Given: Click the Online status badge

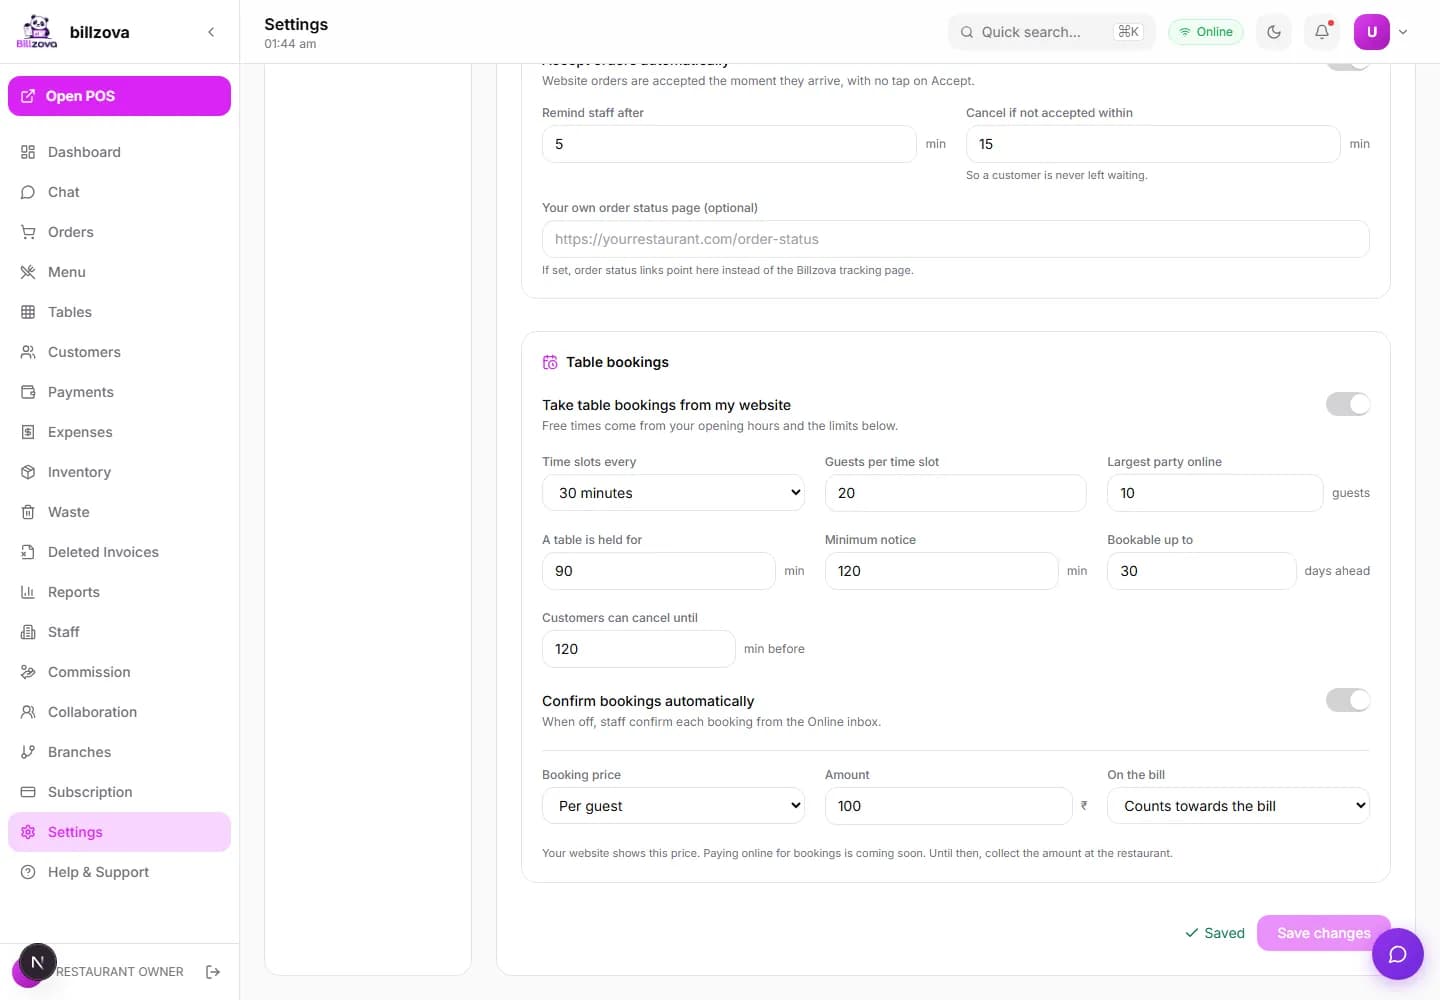Looking at the screenshot, I should [1206, 32].
